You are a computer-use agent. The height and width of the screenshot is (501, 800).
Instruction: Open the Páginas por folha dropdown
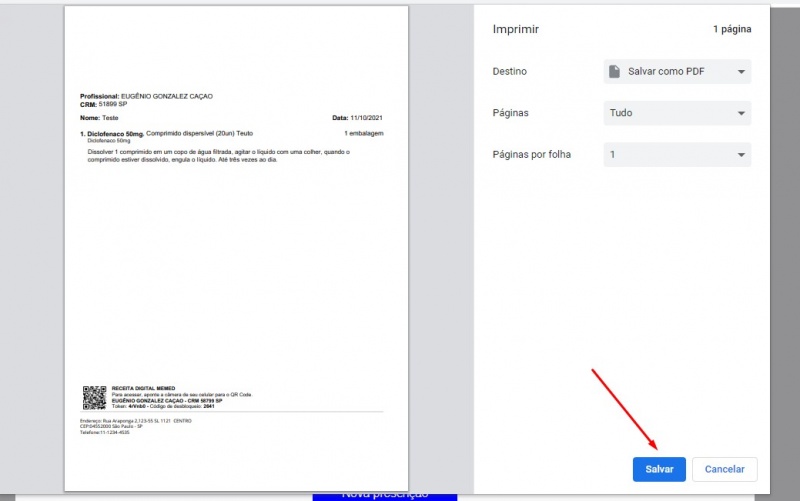[677, 155]
